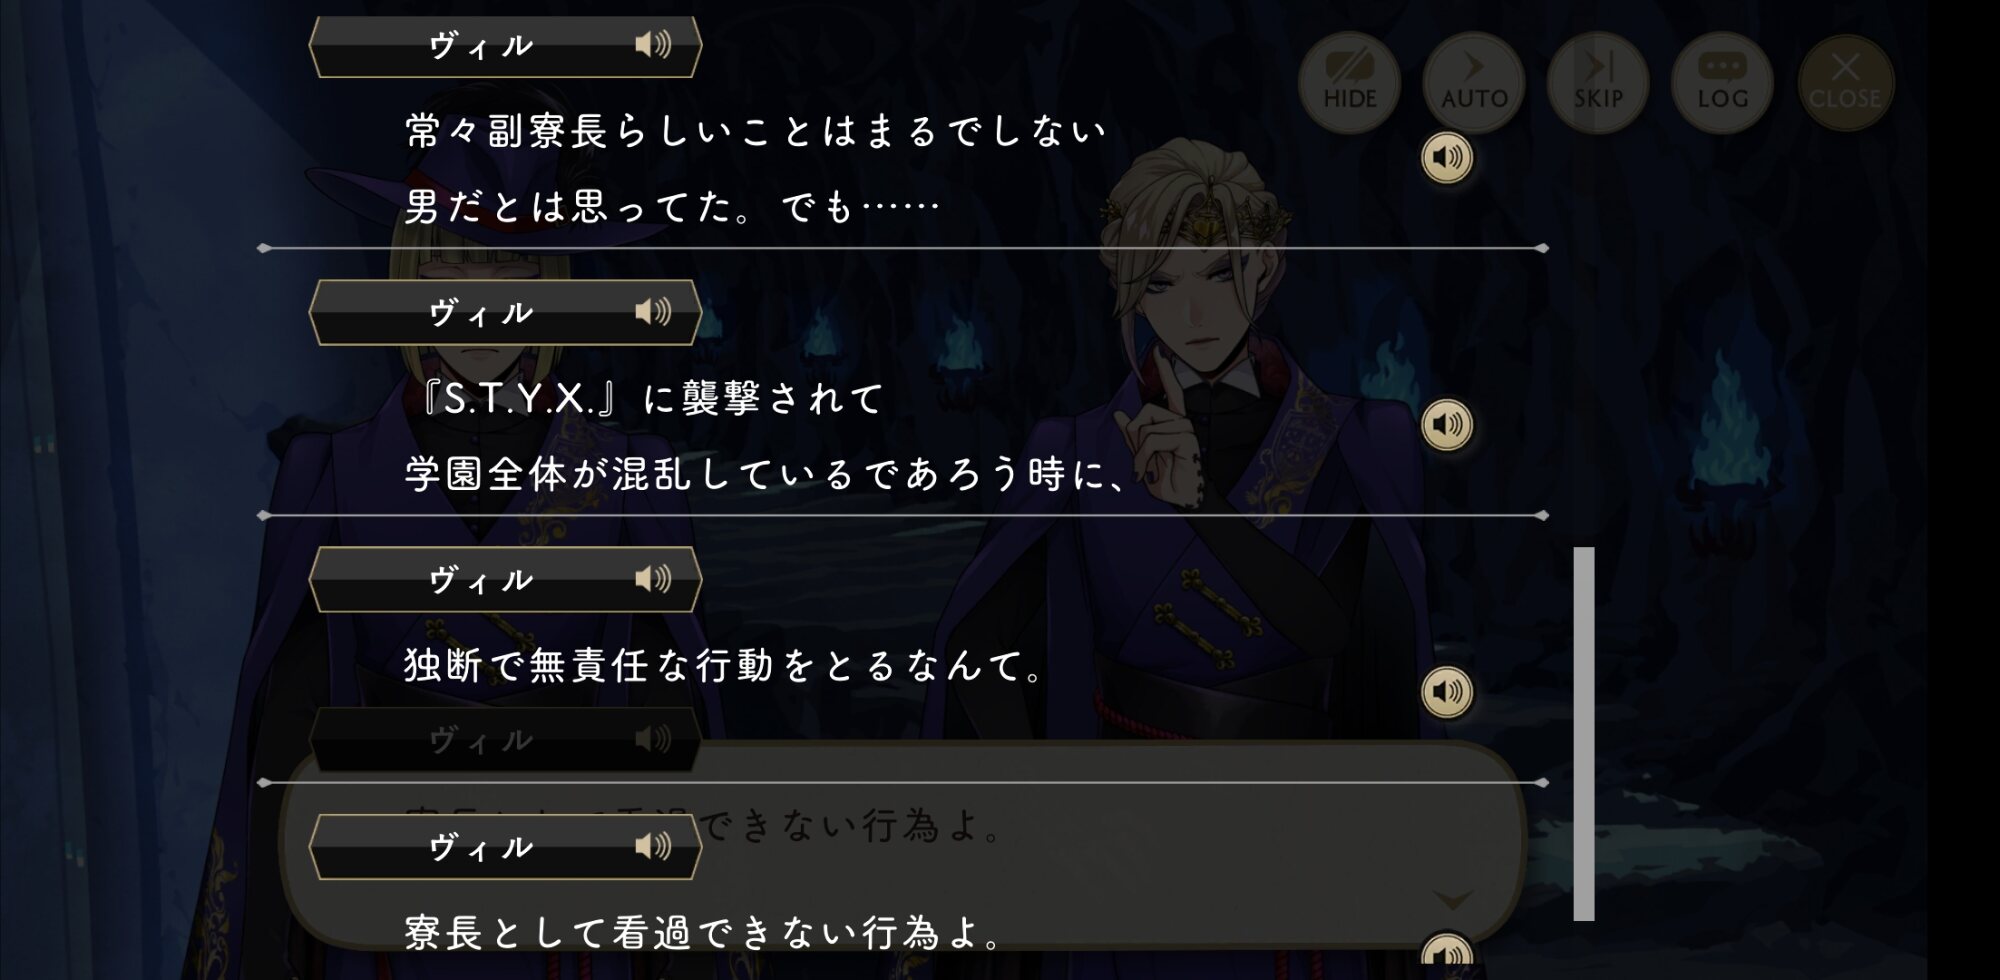Tap the dimmed ヴィル name plate behind log

[505, 740]
